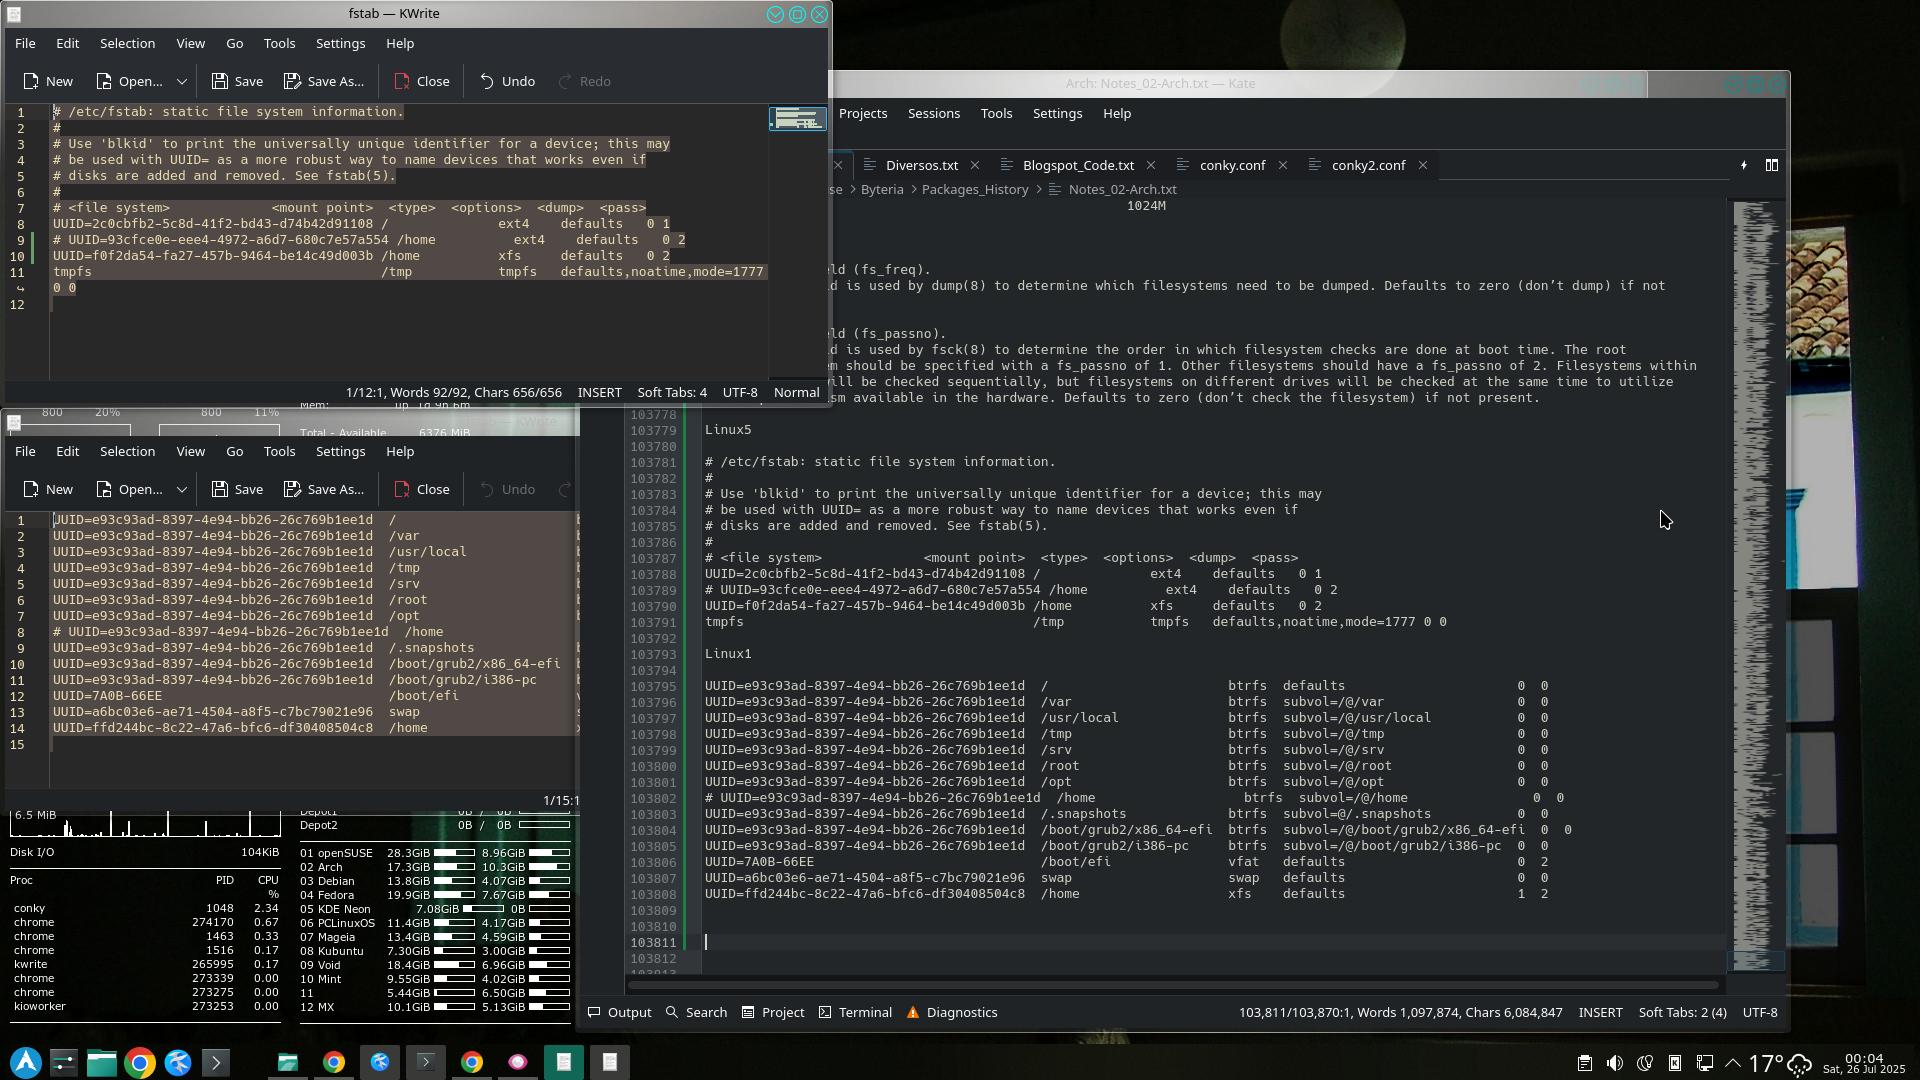This screenshot has width=1920, height=1080.
Task: Click Packages_History in Kate breadcrumb path
Action: [974, 189]
